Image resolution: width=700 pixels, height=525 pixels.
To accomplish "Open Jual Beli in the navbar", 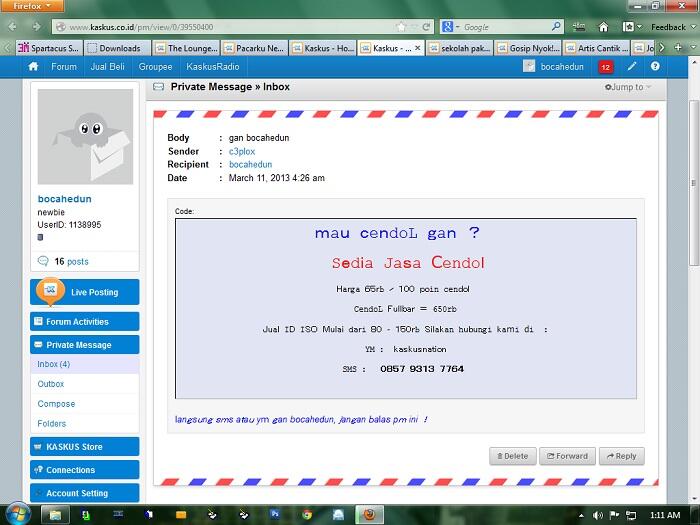I will coord(107,67).
